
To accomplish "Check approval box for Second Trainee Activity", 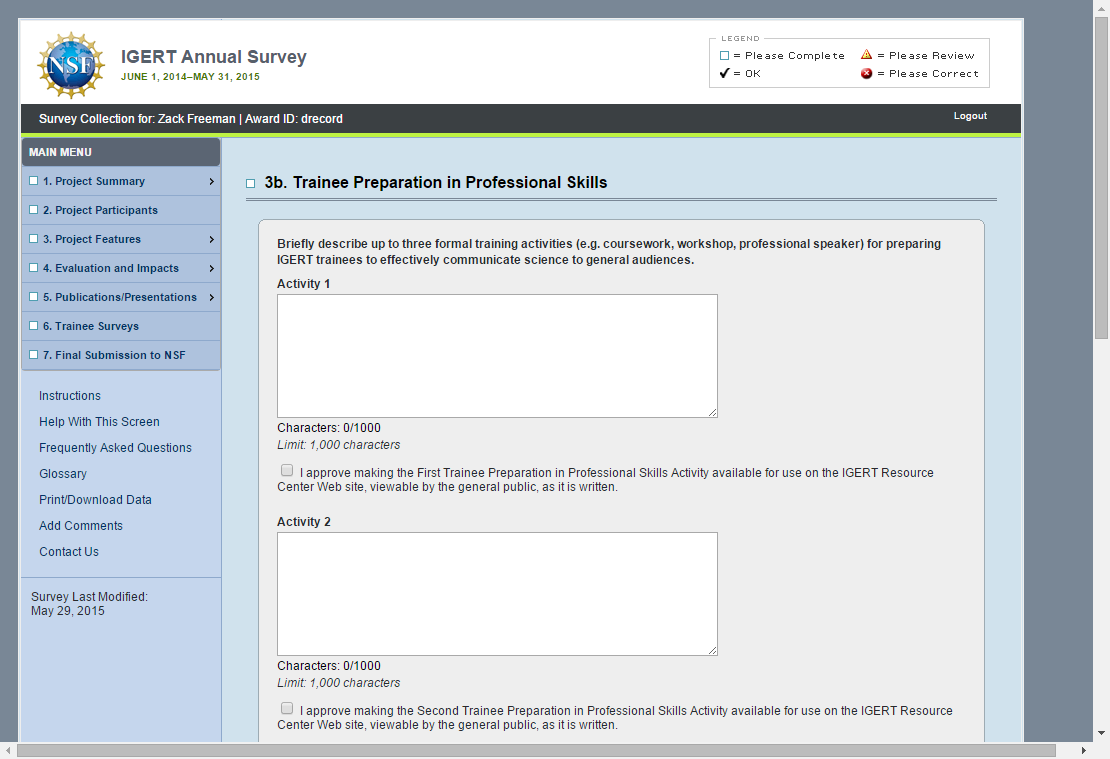I will pos(287,708).
